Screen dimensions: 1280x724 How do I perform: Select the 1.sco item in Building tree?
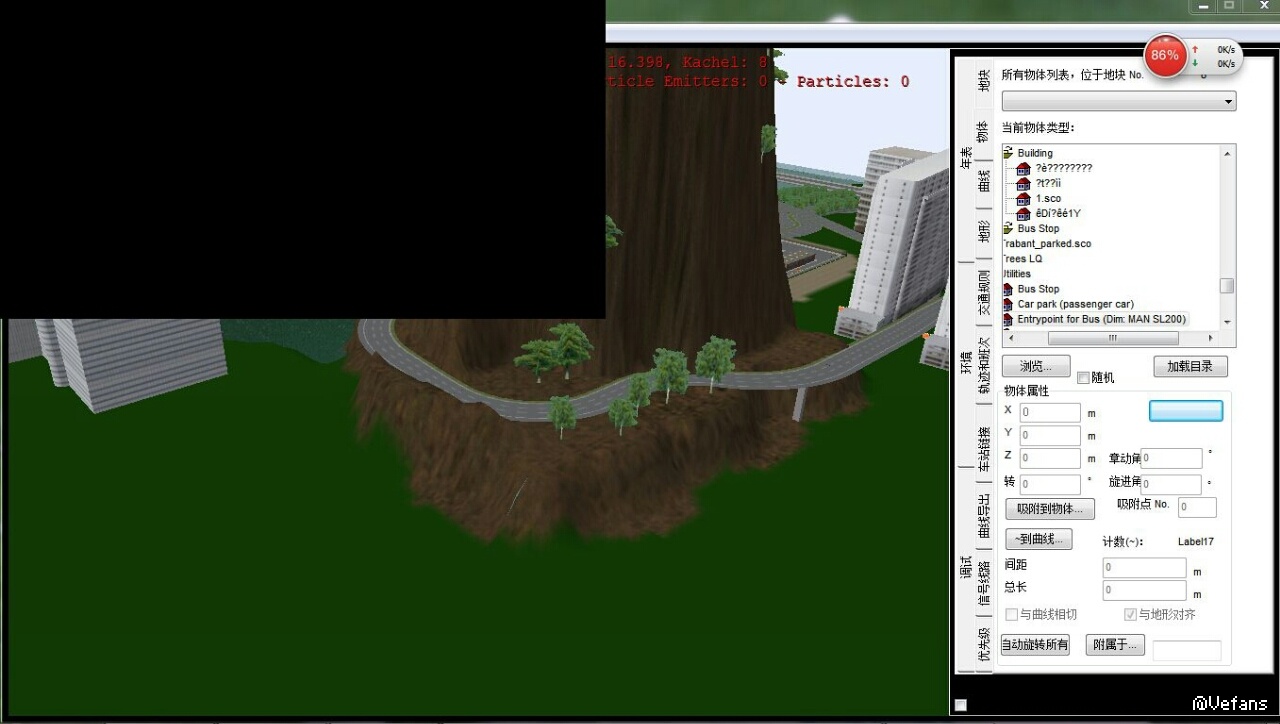pyautogui.click(x=1048, y=199)
